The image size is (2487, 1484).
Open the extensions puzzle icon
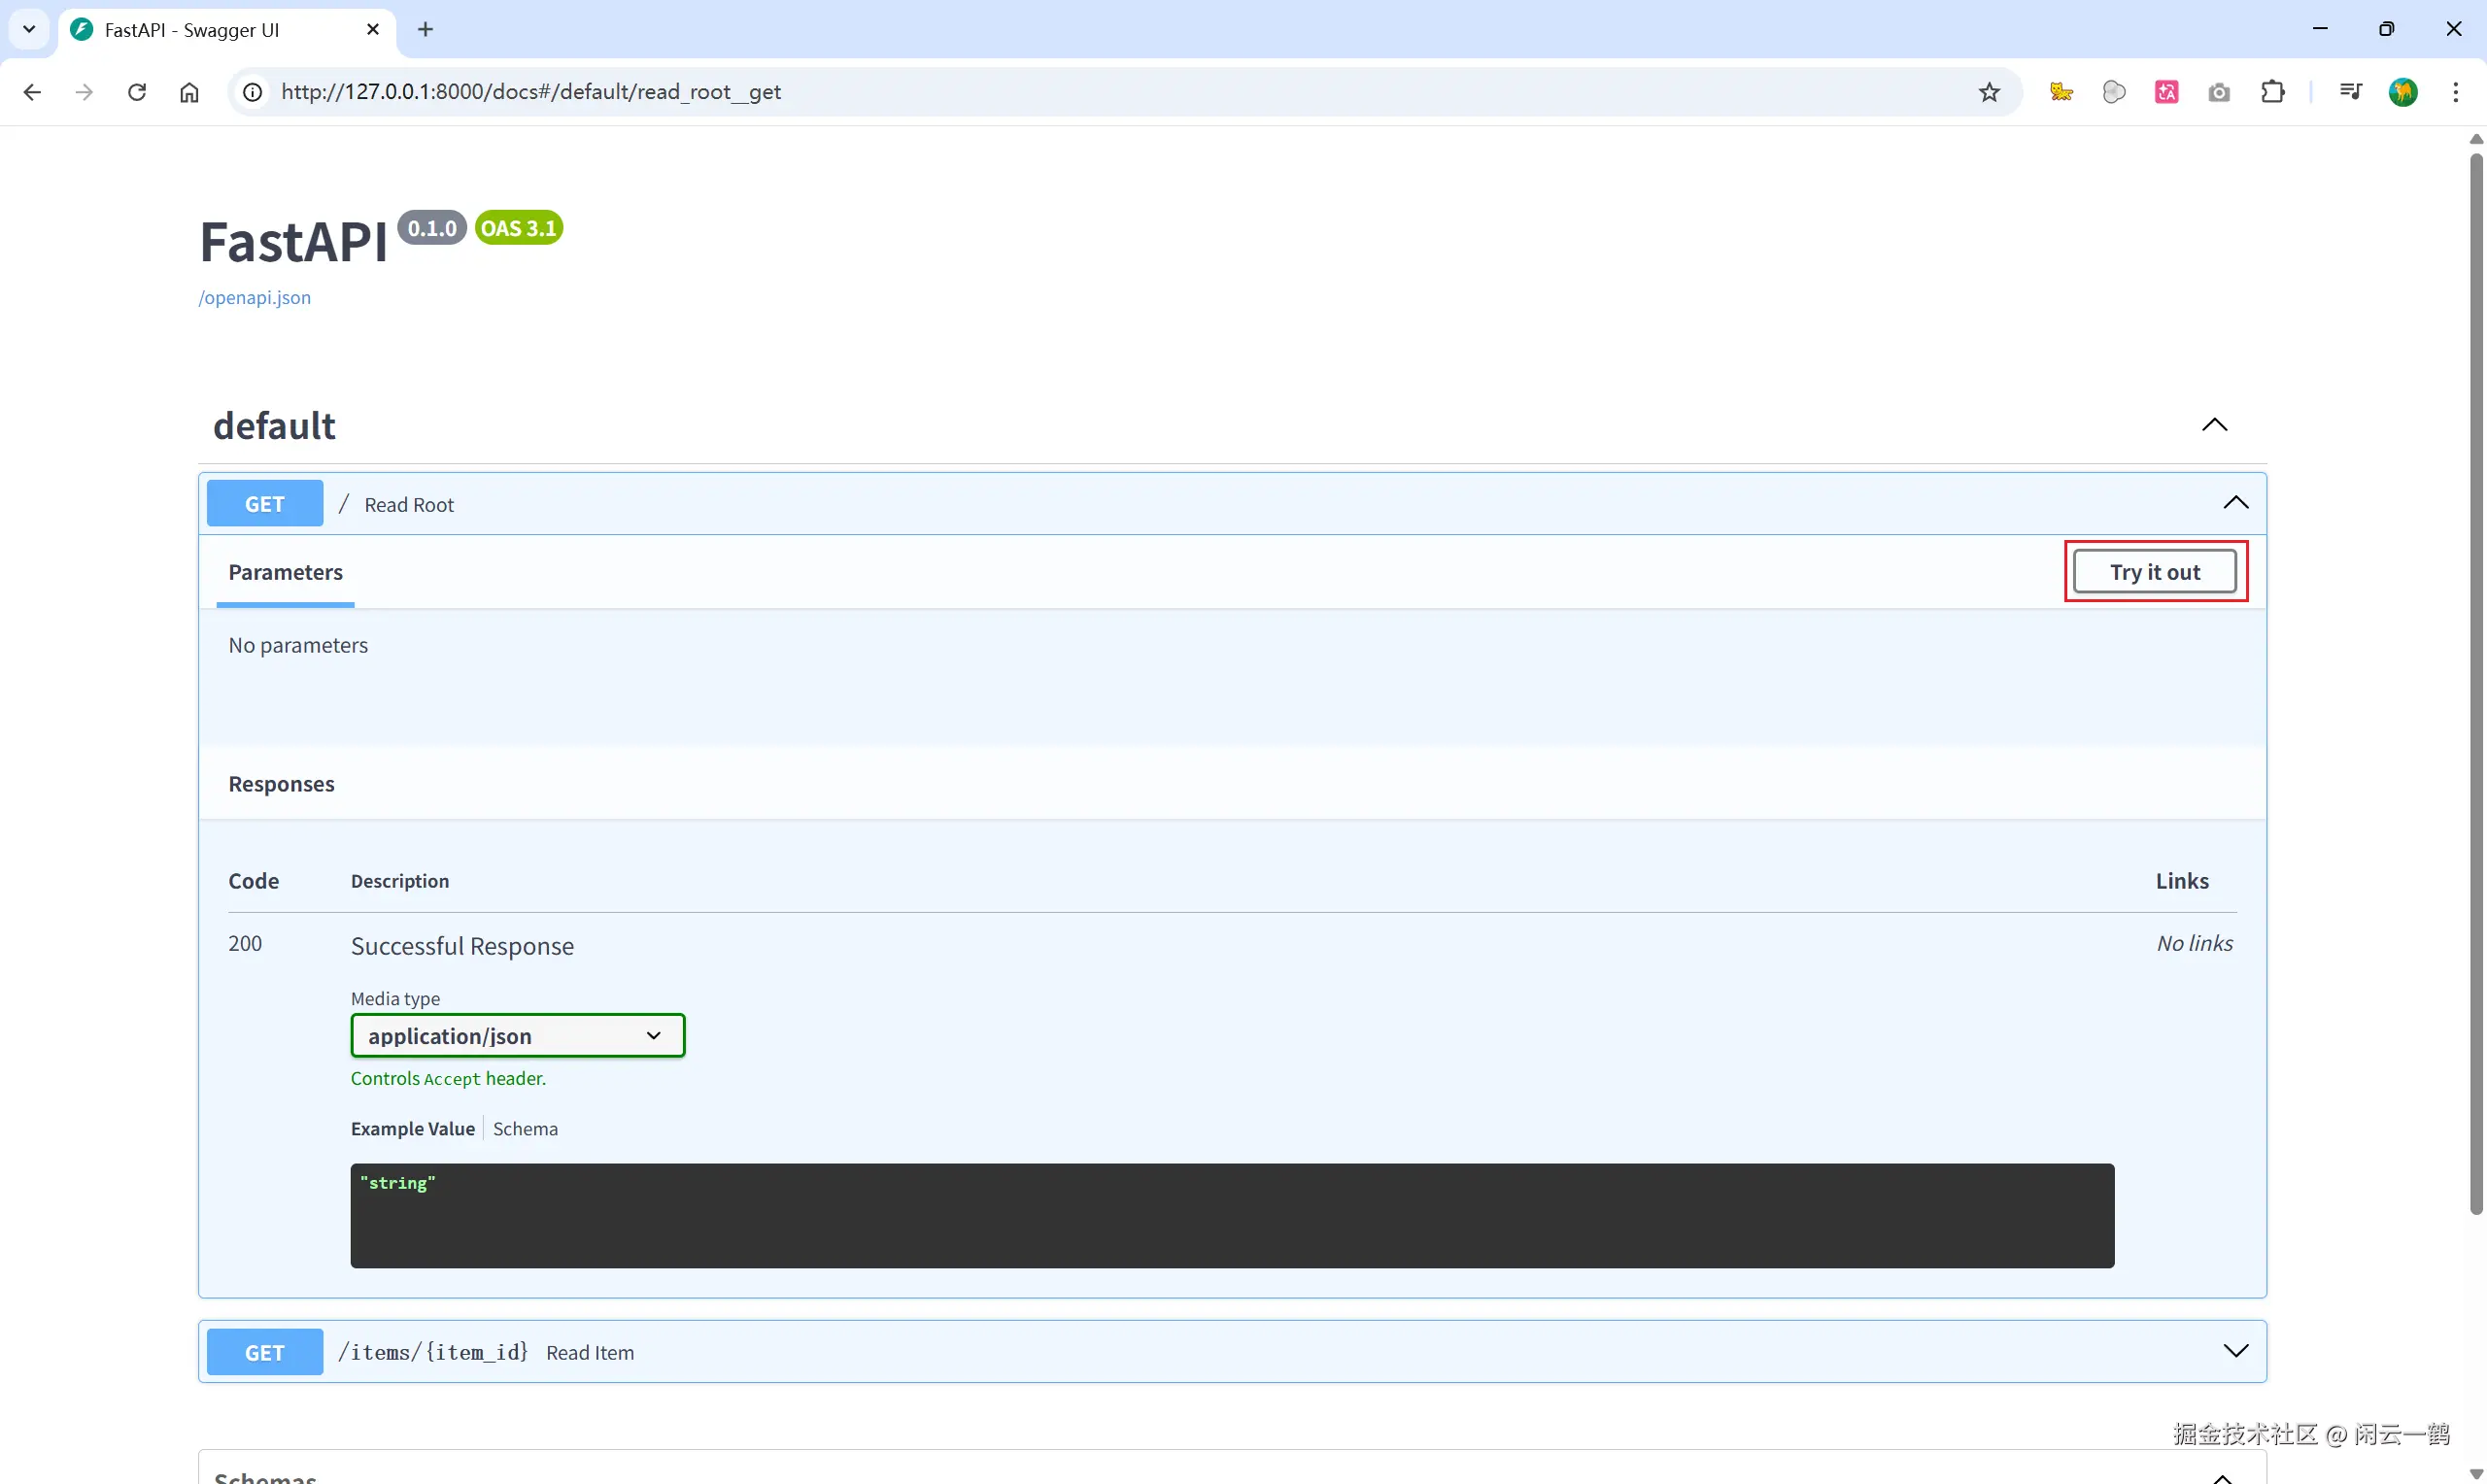2272,92
